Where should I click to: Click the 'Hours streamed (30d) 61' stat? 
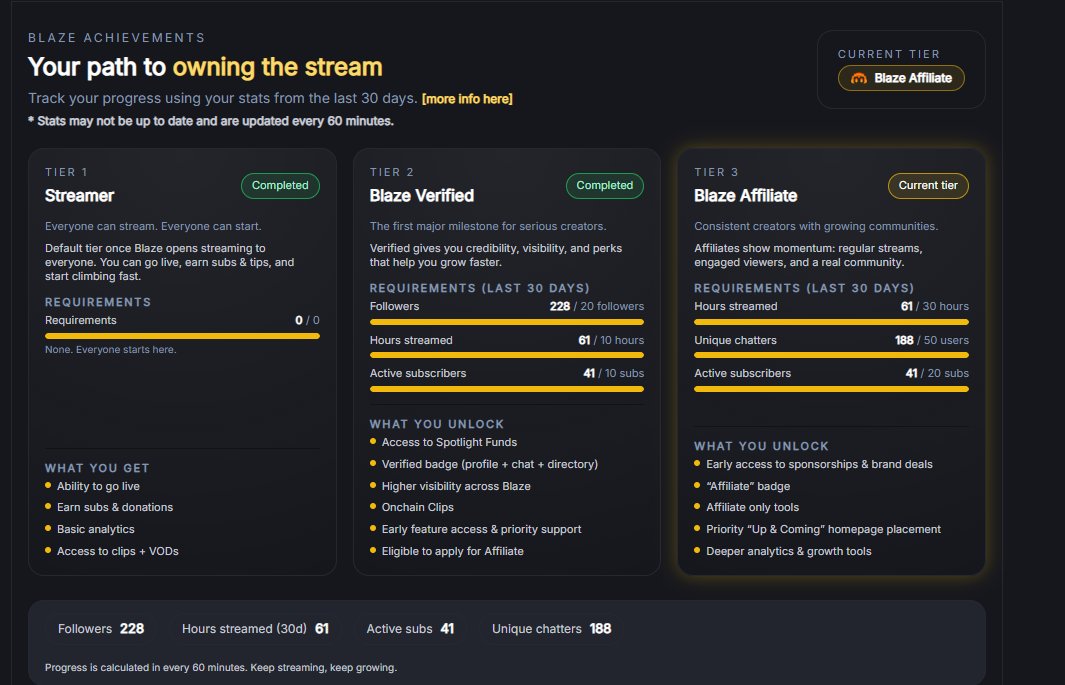click(x=255, y=629)
